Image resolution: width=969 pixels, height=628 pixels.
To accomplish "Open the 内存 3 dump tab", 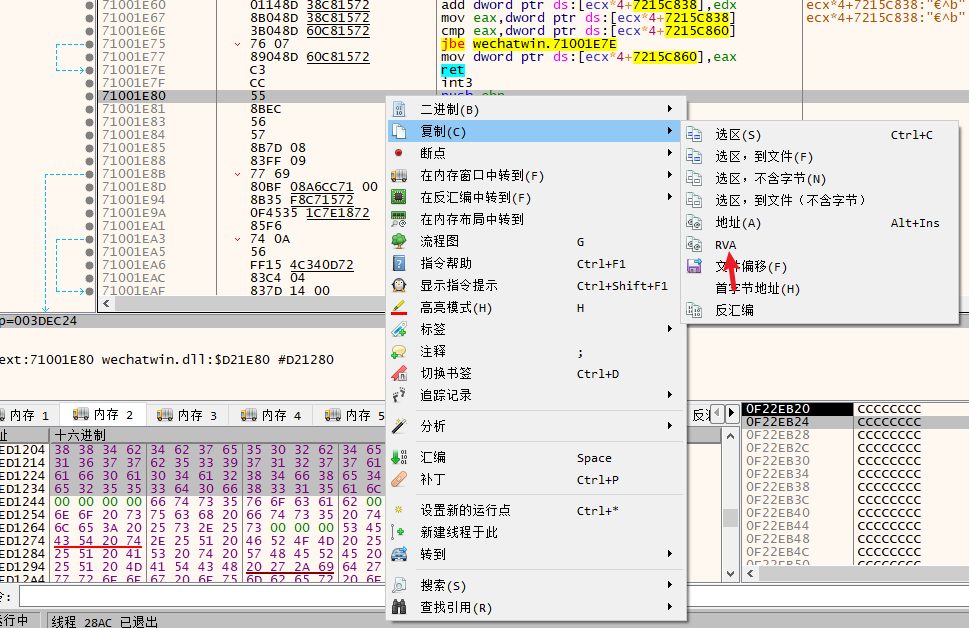I will tap(197, 415).
